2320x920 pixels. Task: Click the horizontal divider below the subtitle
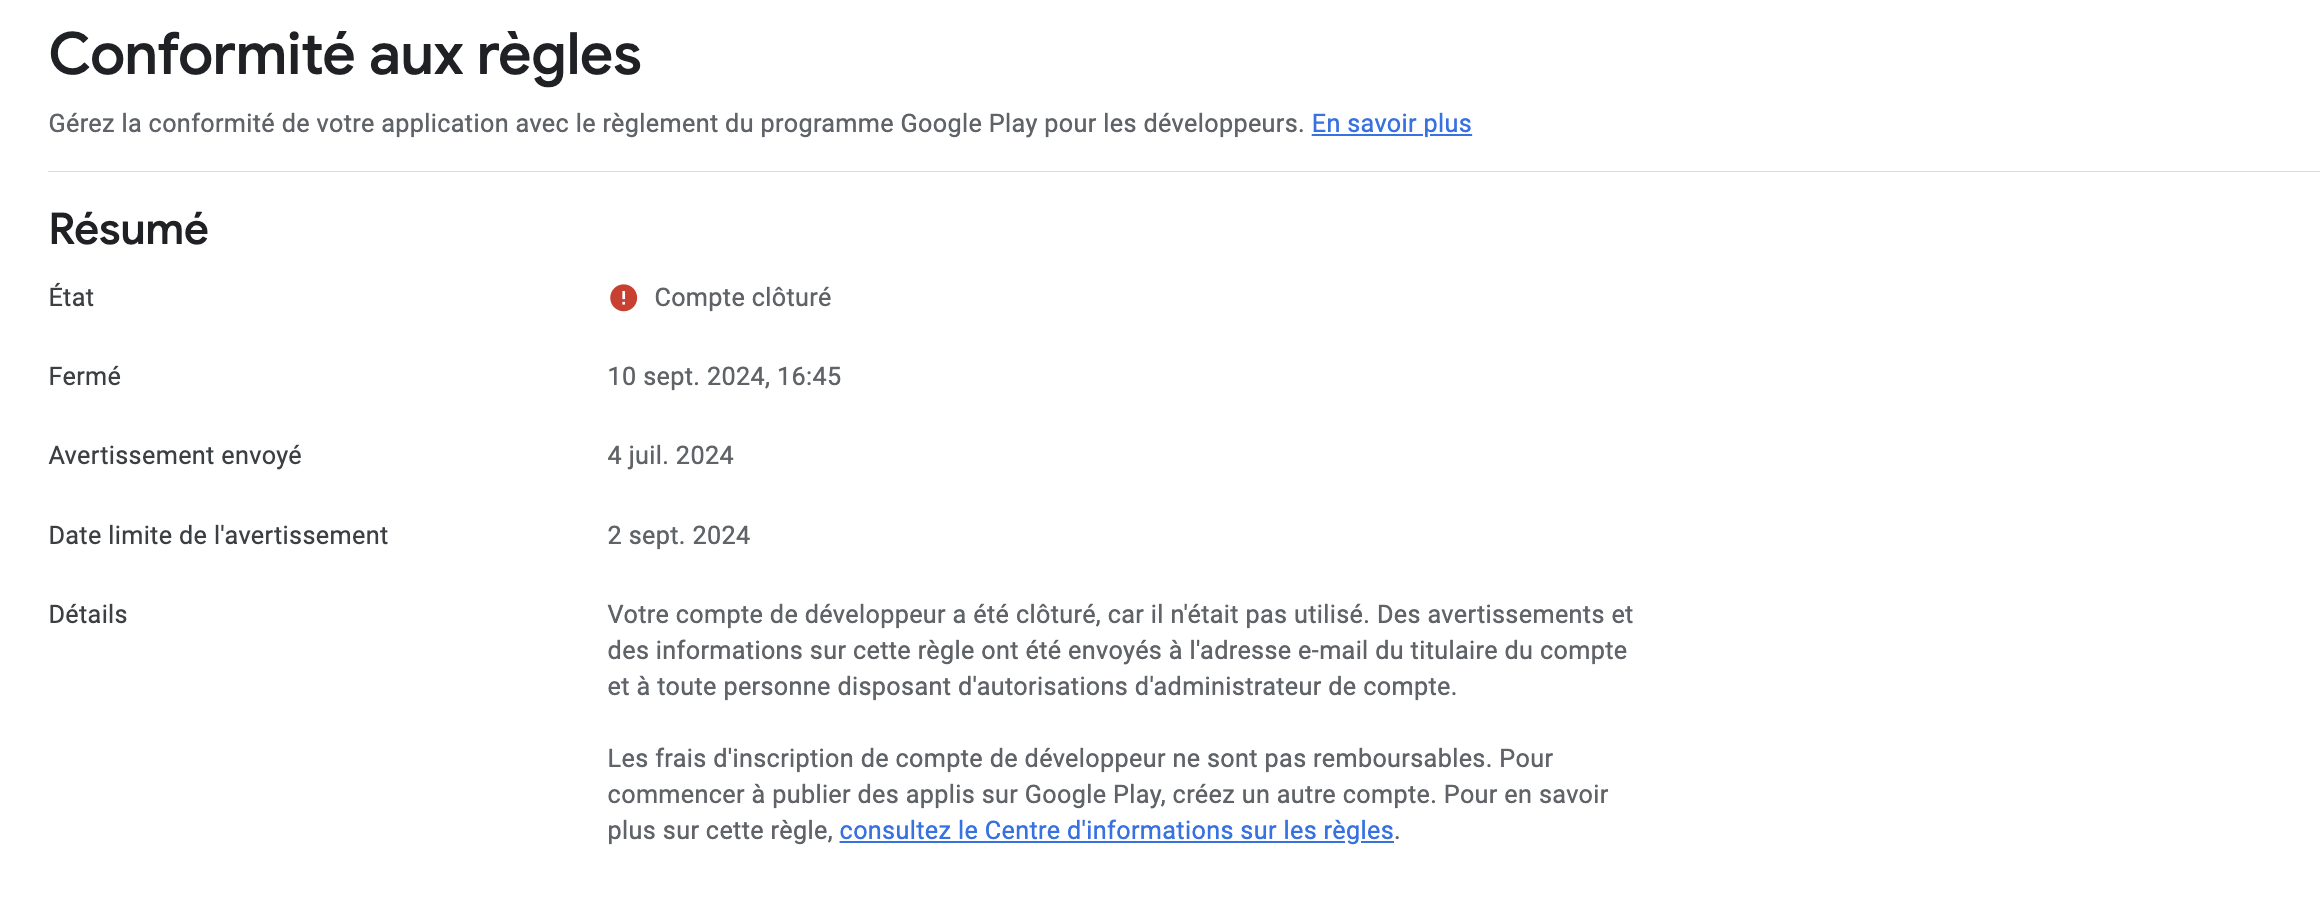tap(1184, 172)
